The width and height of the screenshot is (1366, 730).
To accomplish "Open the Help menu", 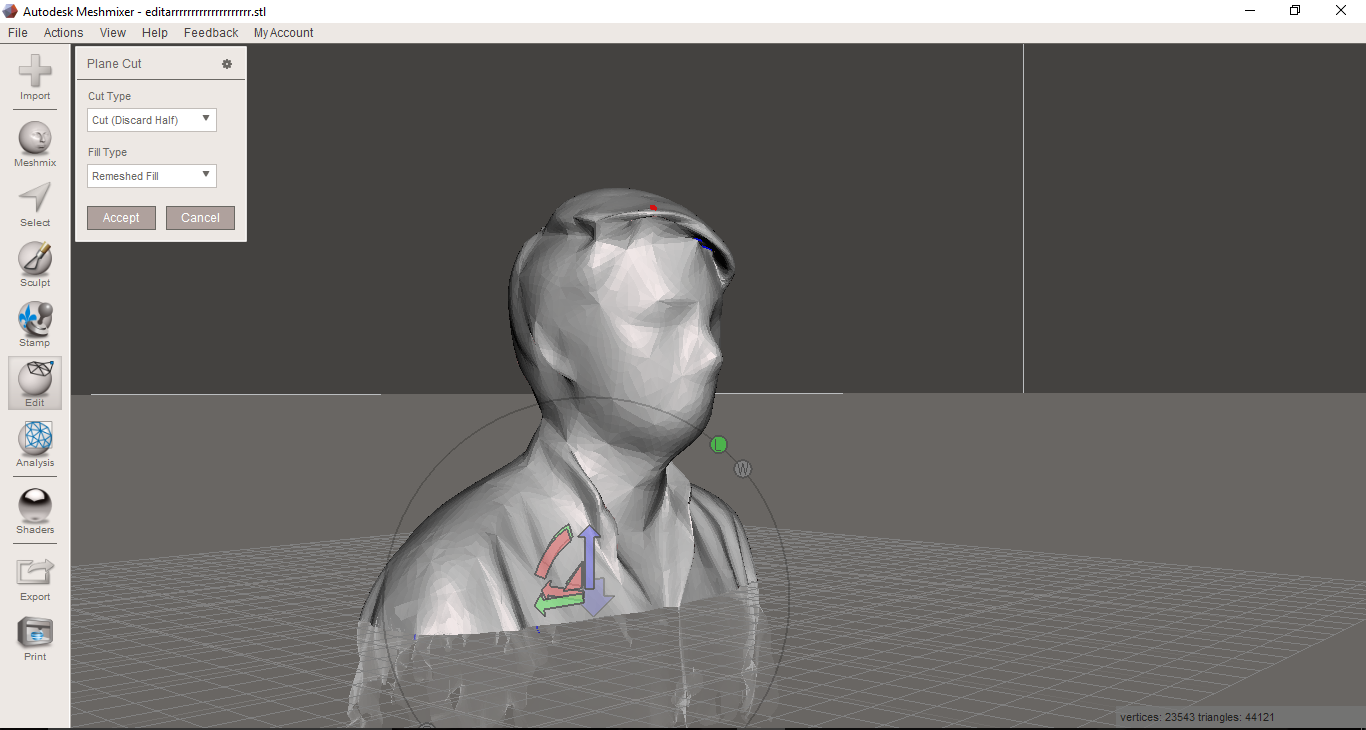I will [155, 33].
